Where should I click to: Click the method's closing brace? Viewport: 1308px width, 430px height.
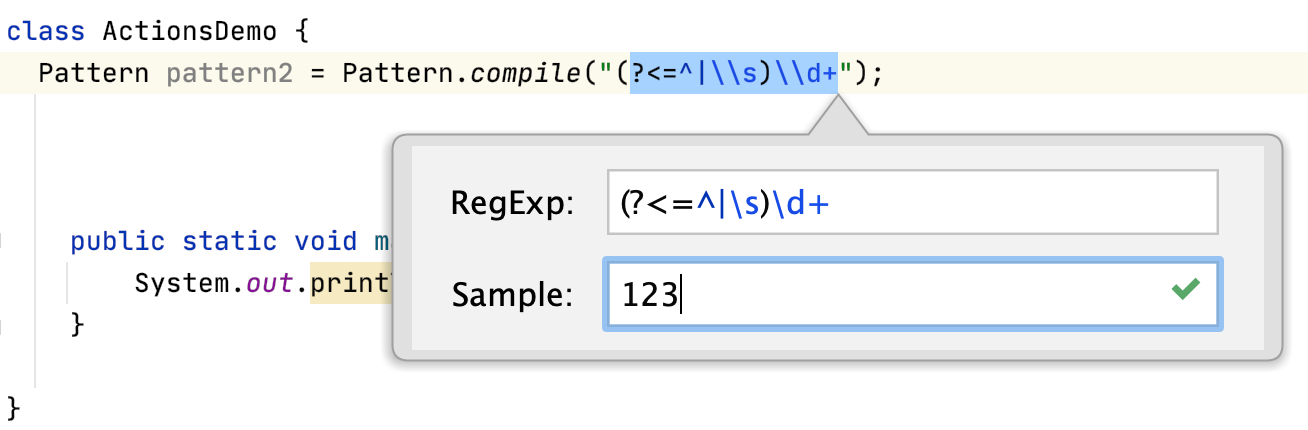click(x=77, y=324)
